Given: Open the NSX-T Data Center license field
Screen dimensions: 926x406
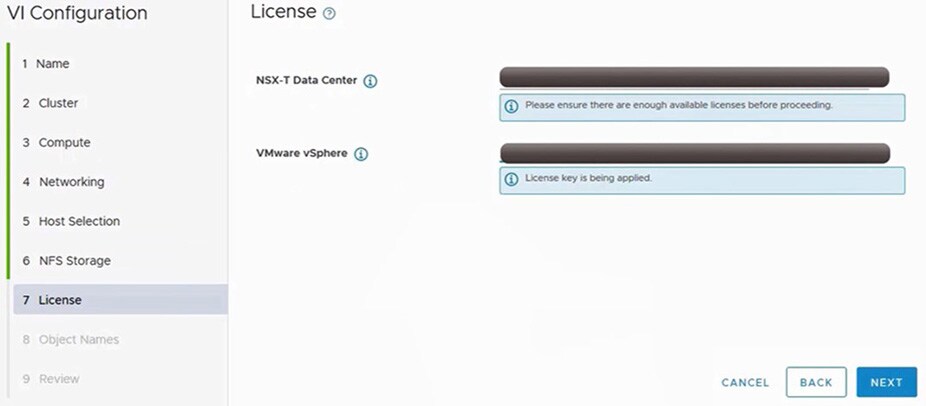Looking at the screenshot, I should [x=694, y=77].
